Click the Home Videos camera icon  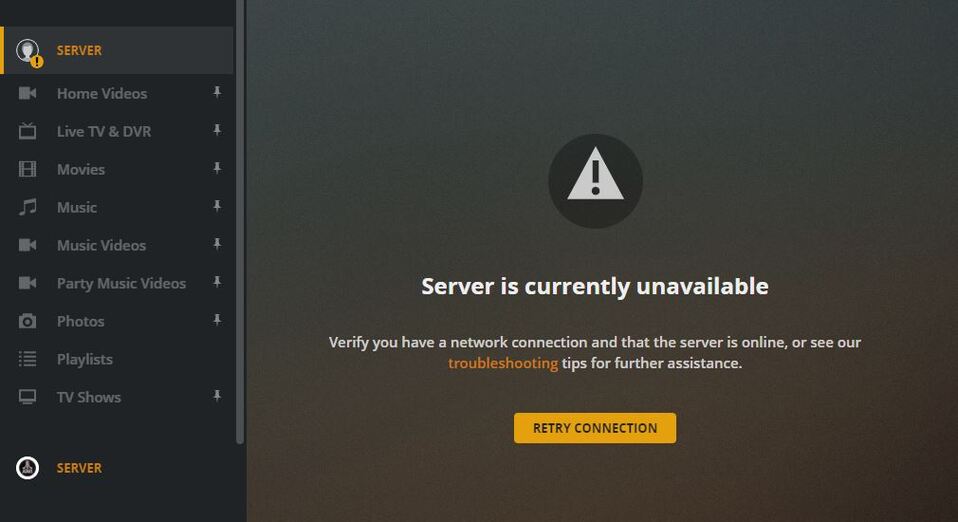(27, 93)
